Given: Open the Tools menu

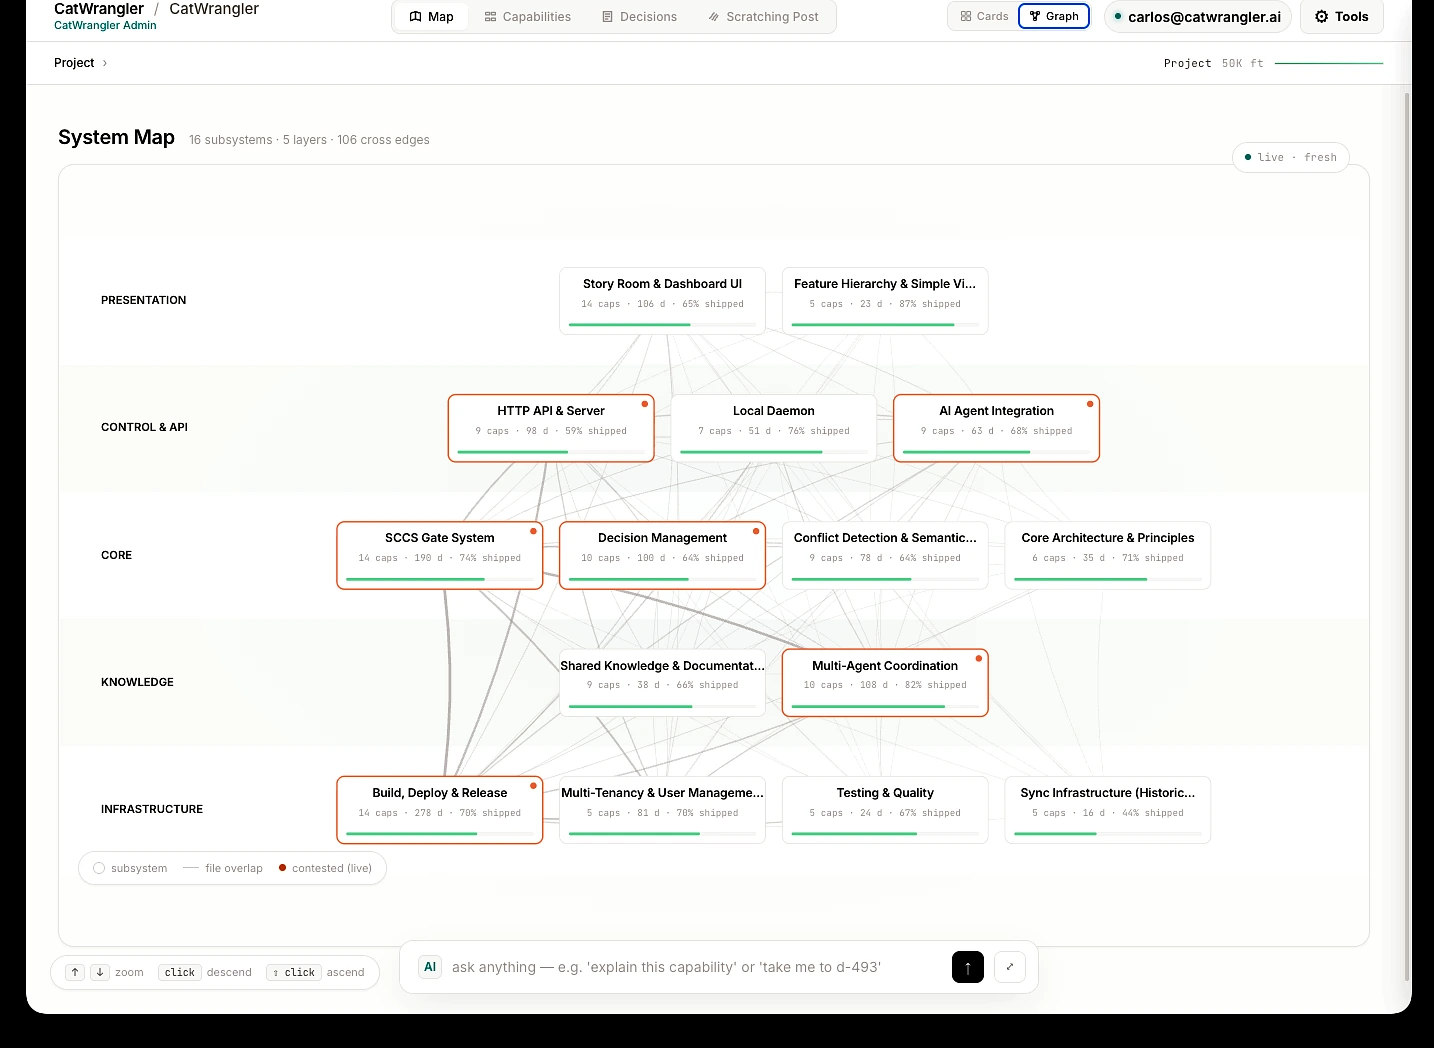Looking at the screenshot, I should (1341, 17).
